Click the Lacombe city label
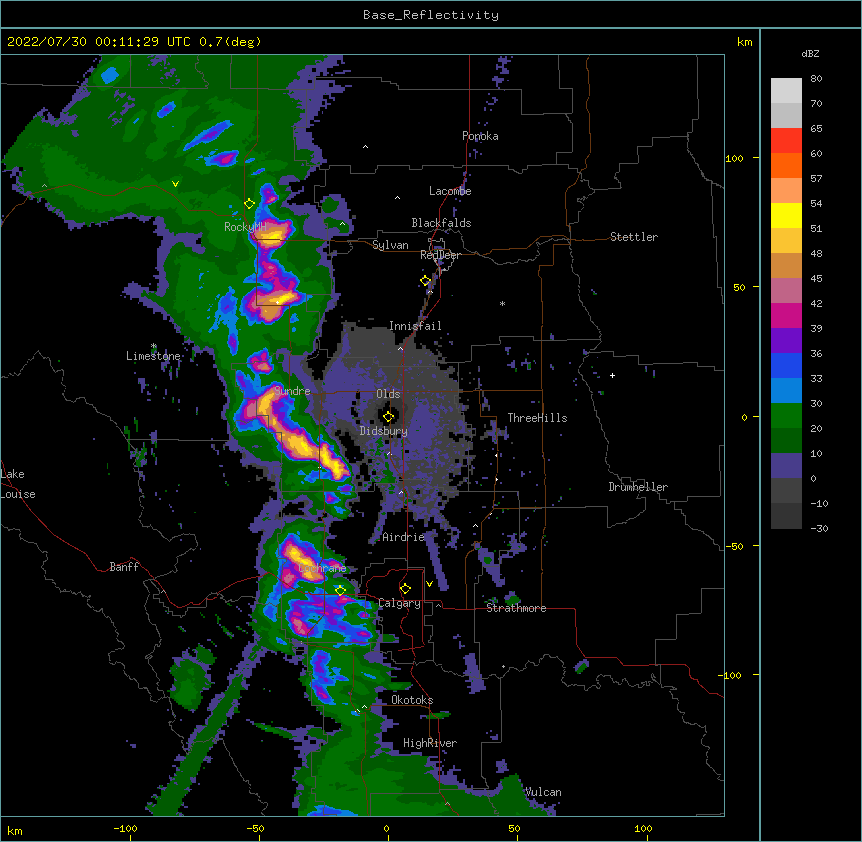The height and width of the screenshot is (842, 862). (450, 191)
